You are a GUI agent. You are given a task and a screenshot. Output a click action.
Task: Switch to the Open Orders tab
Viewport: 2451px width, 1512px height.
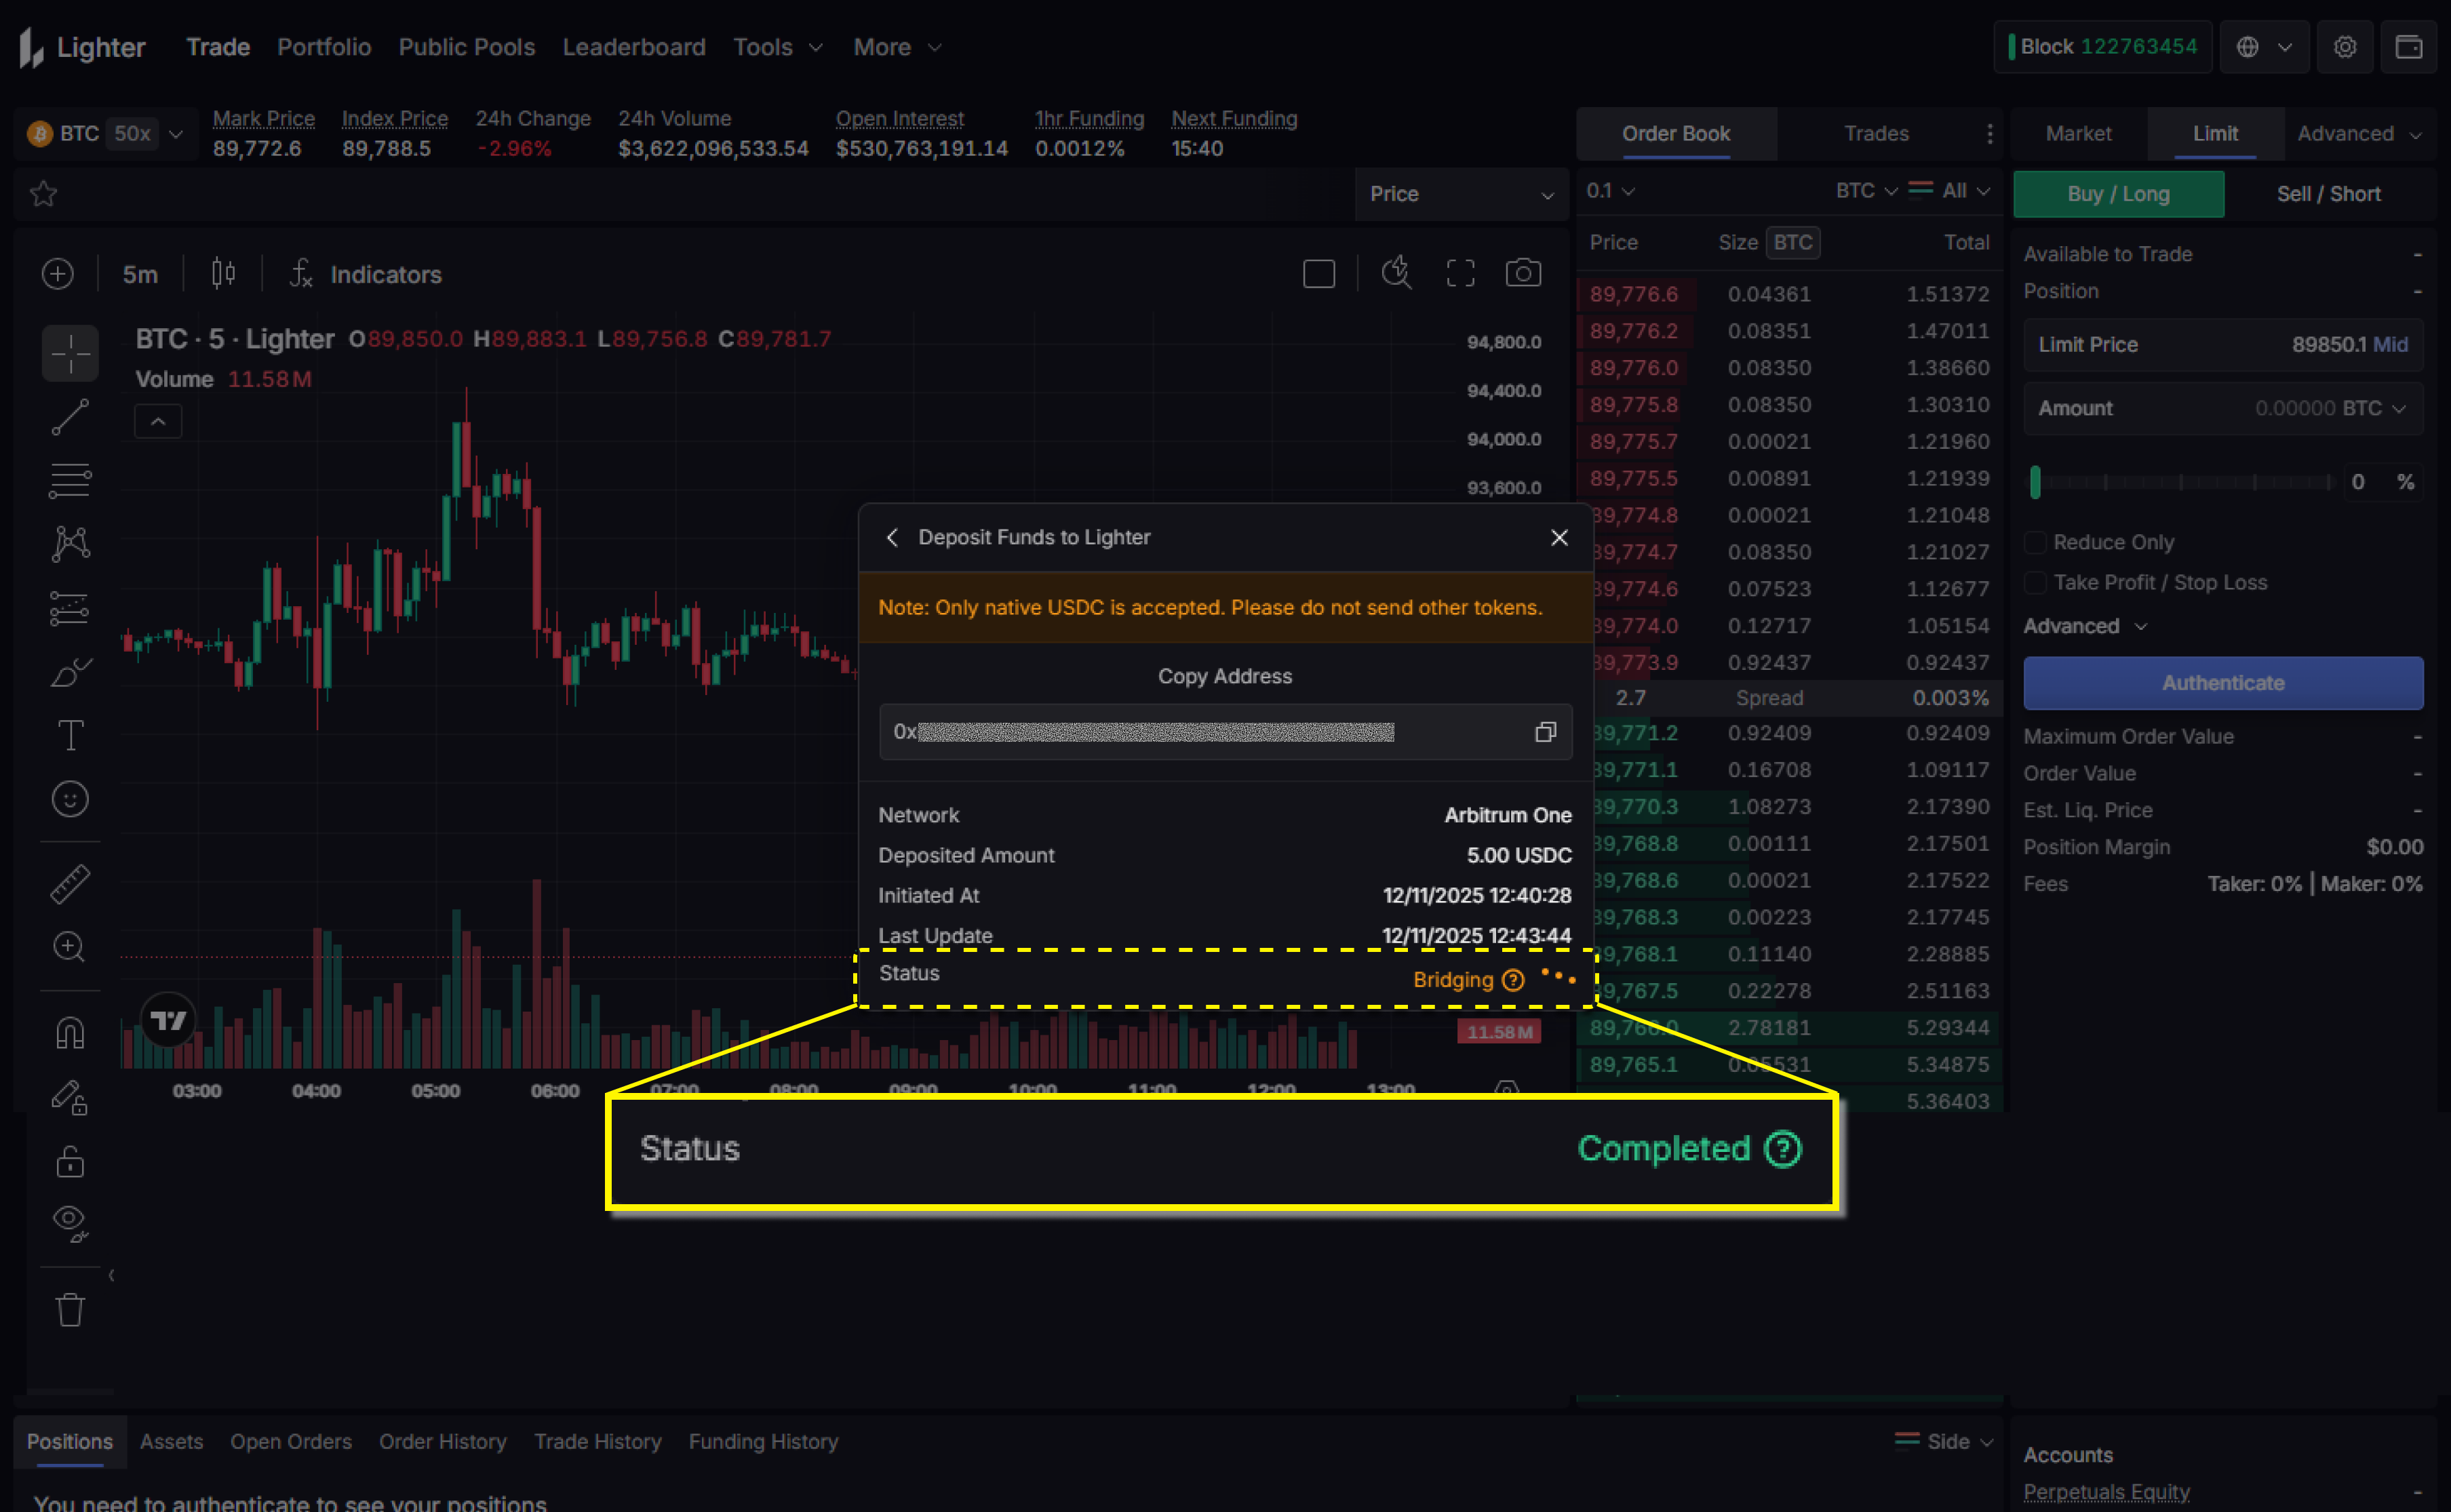(x=291, y=1441)
